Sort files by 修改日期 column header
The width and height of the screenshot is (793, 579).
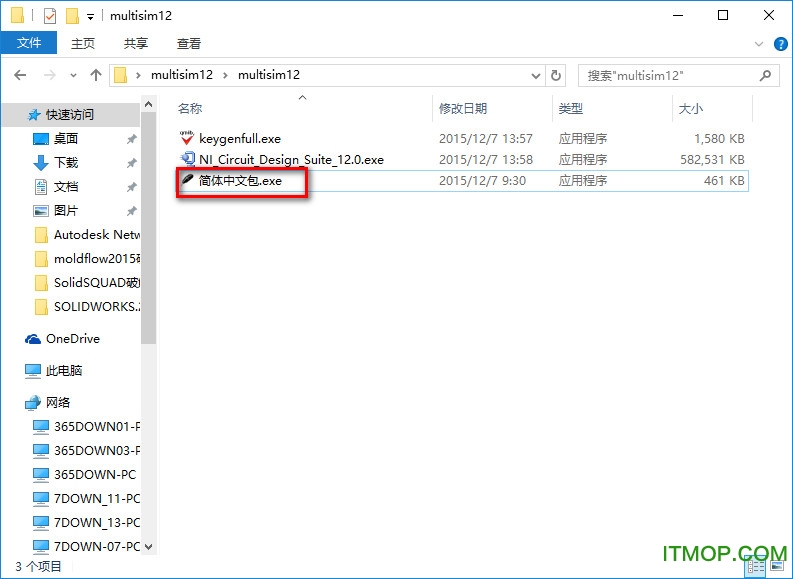[x=463, y=108]
